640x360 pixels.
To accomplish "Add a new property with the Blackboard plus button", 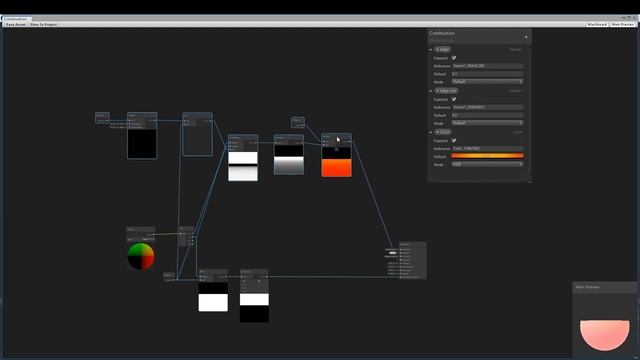I will 526,37.
